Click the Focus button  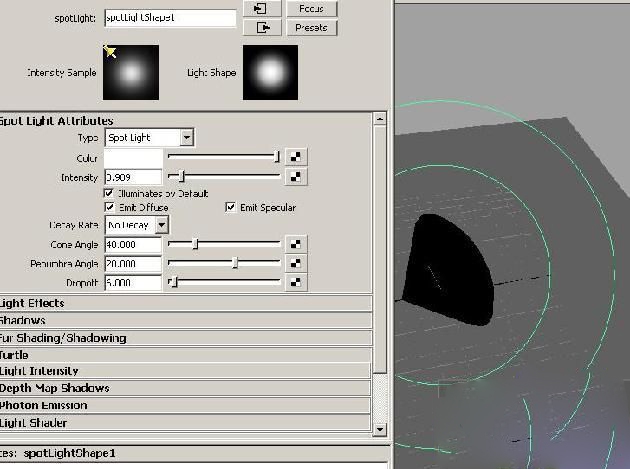311,8
